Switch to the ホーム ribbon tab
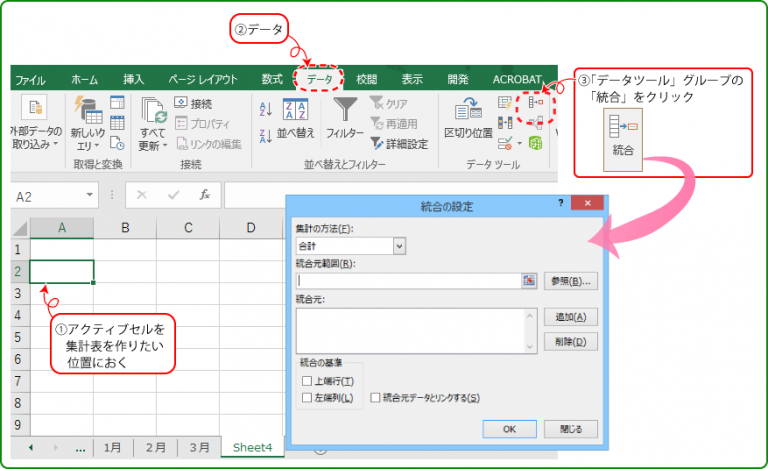 (84, 79)
